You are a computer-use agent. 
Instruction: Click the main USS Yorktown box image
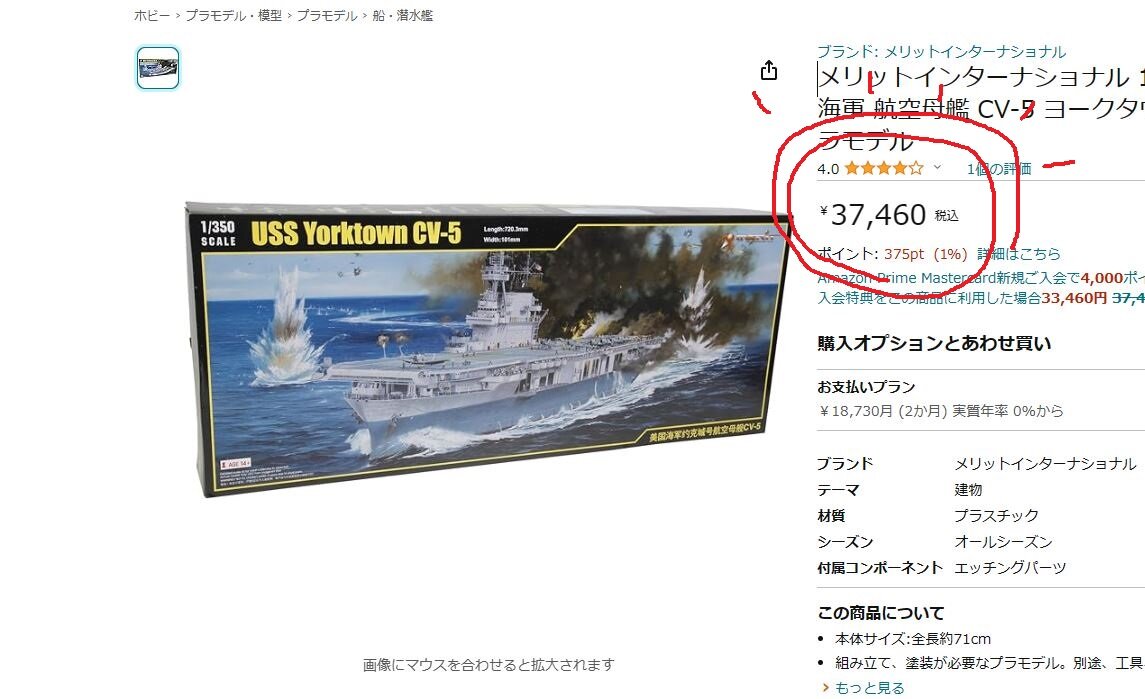[x=487, y=351]
